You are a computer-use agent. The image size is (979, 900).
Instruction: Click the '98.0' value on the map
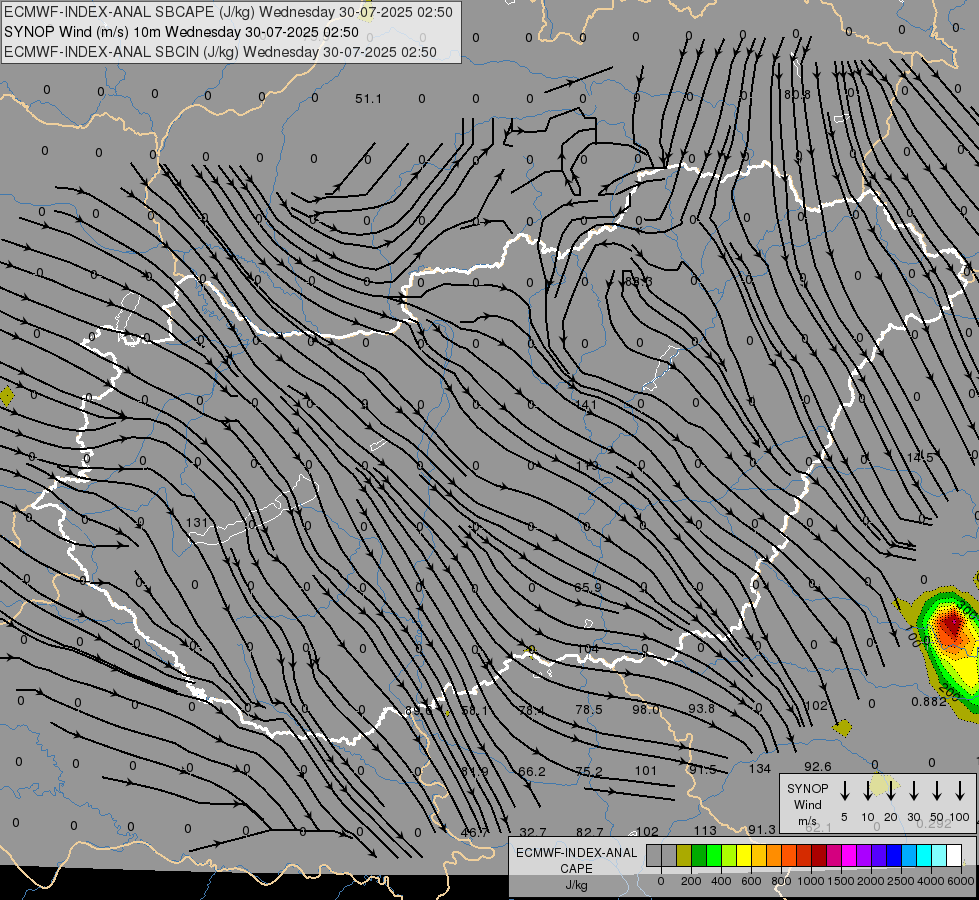tap(646, 710)
